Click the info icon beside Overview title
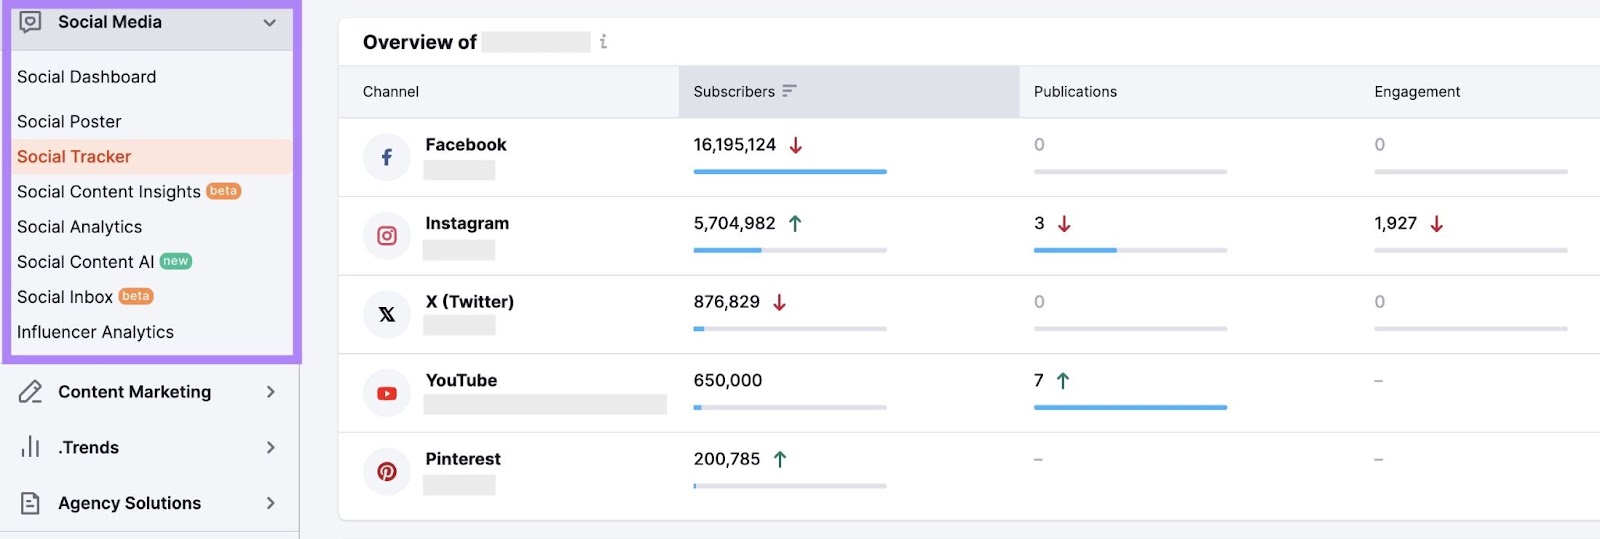This screenshot has width=1600, height=539. pyautogui.click(x=603, y=42)
